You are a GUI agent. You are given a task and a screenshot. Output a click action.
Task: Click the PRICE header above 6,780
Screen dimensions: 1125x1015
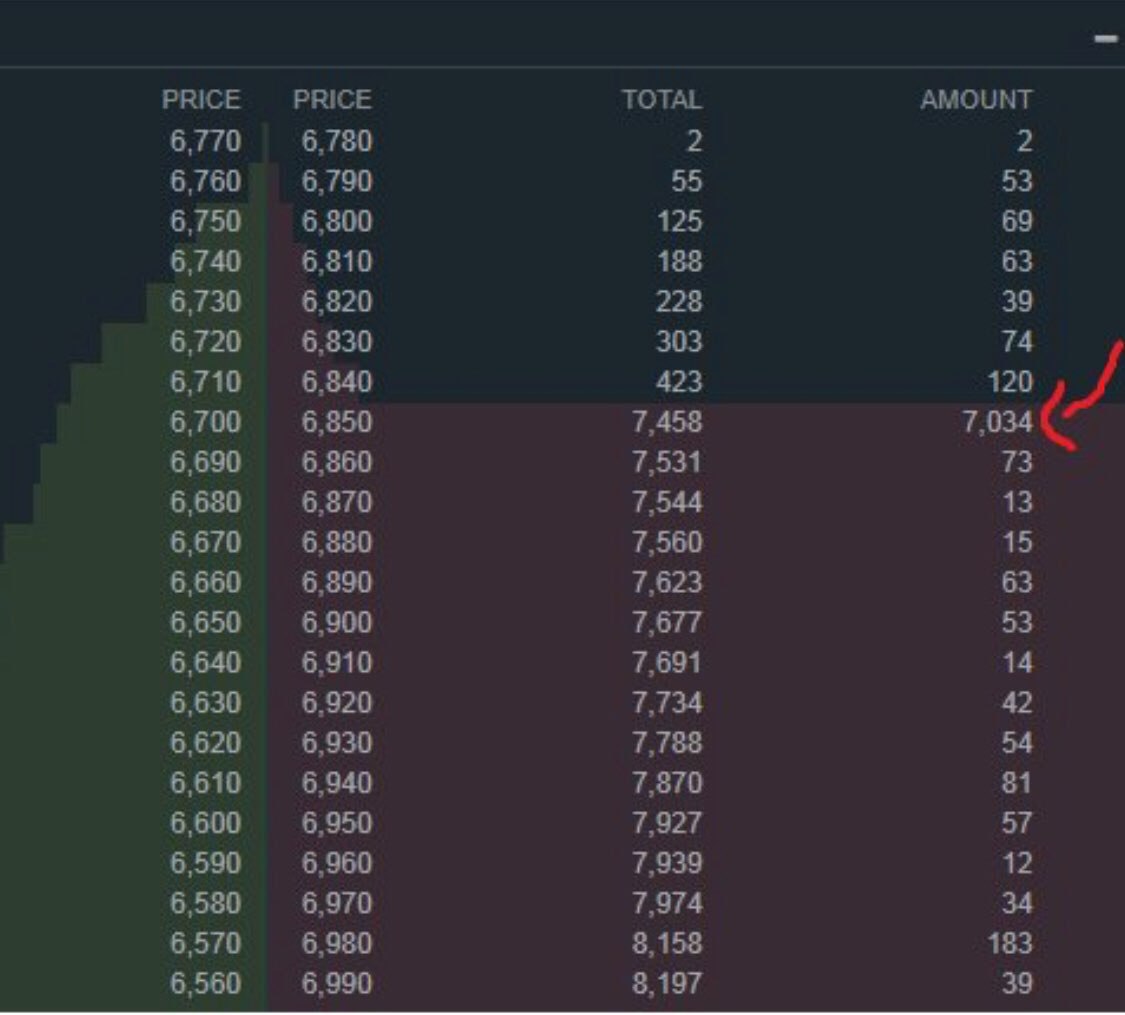coord(333,100)
